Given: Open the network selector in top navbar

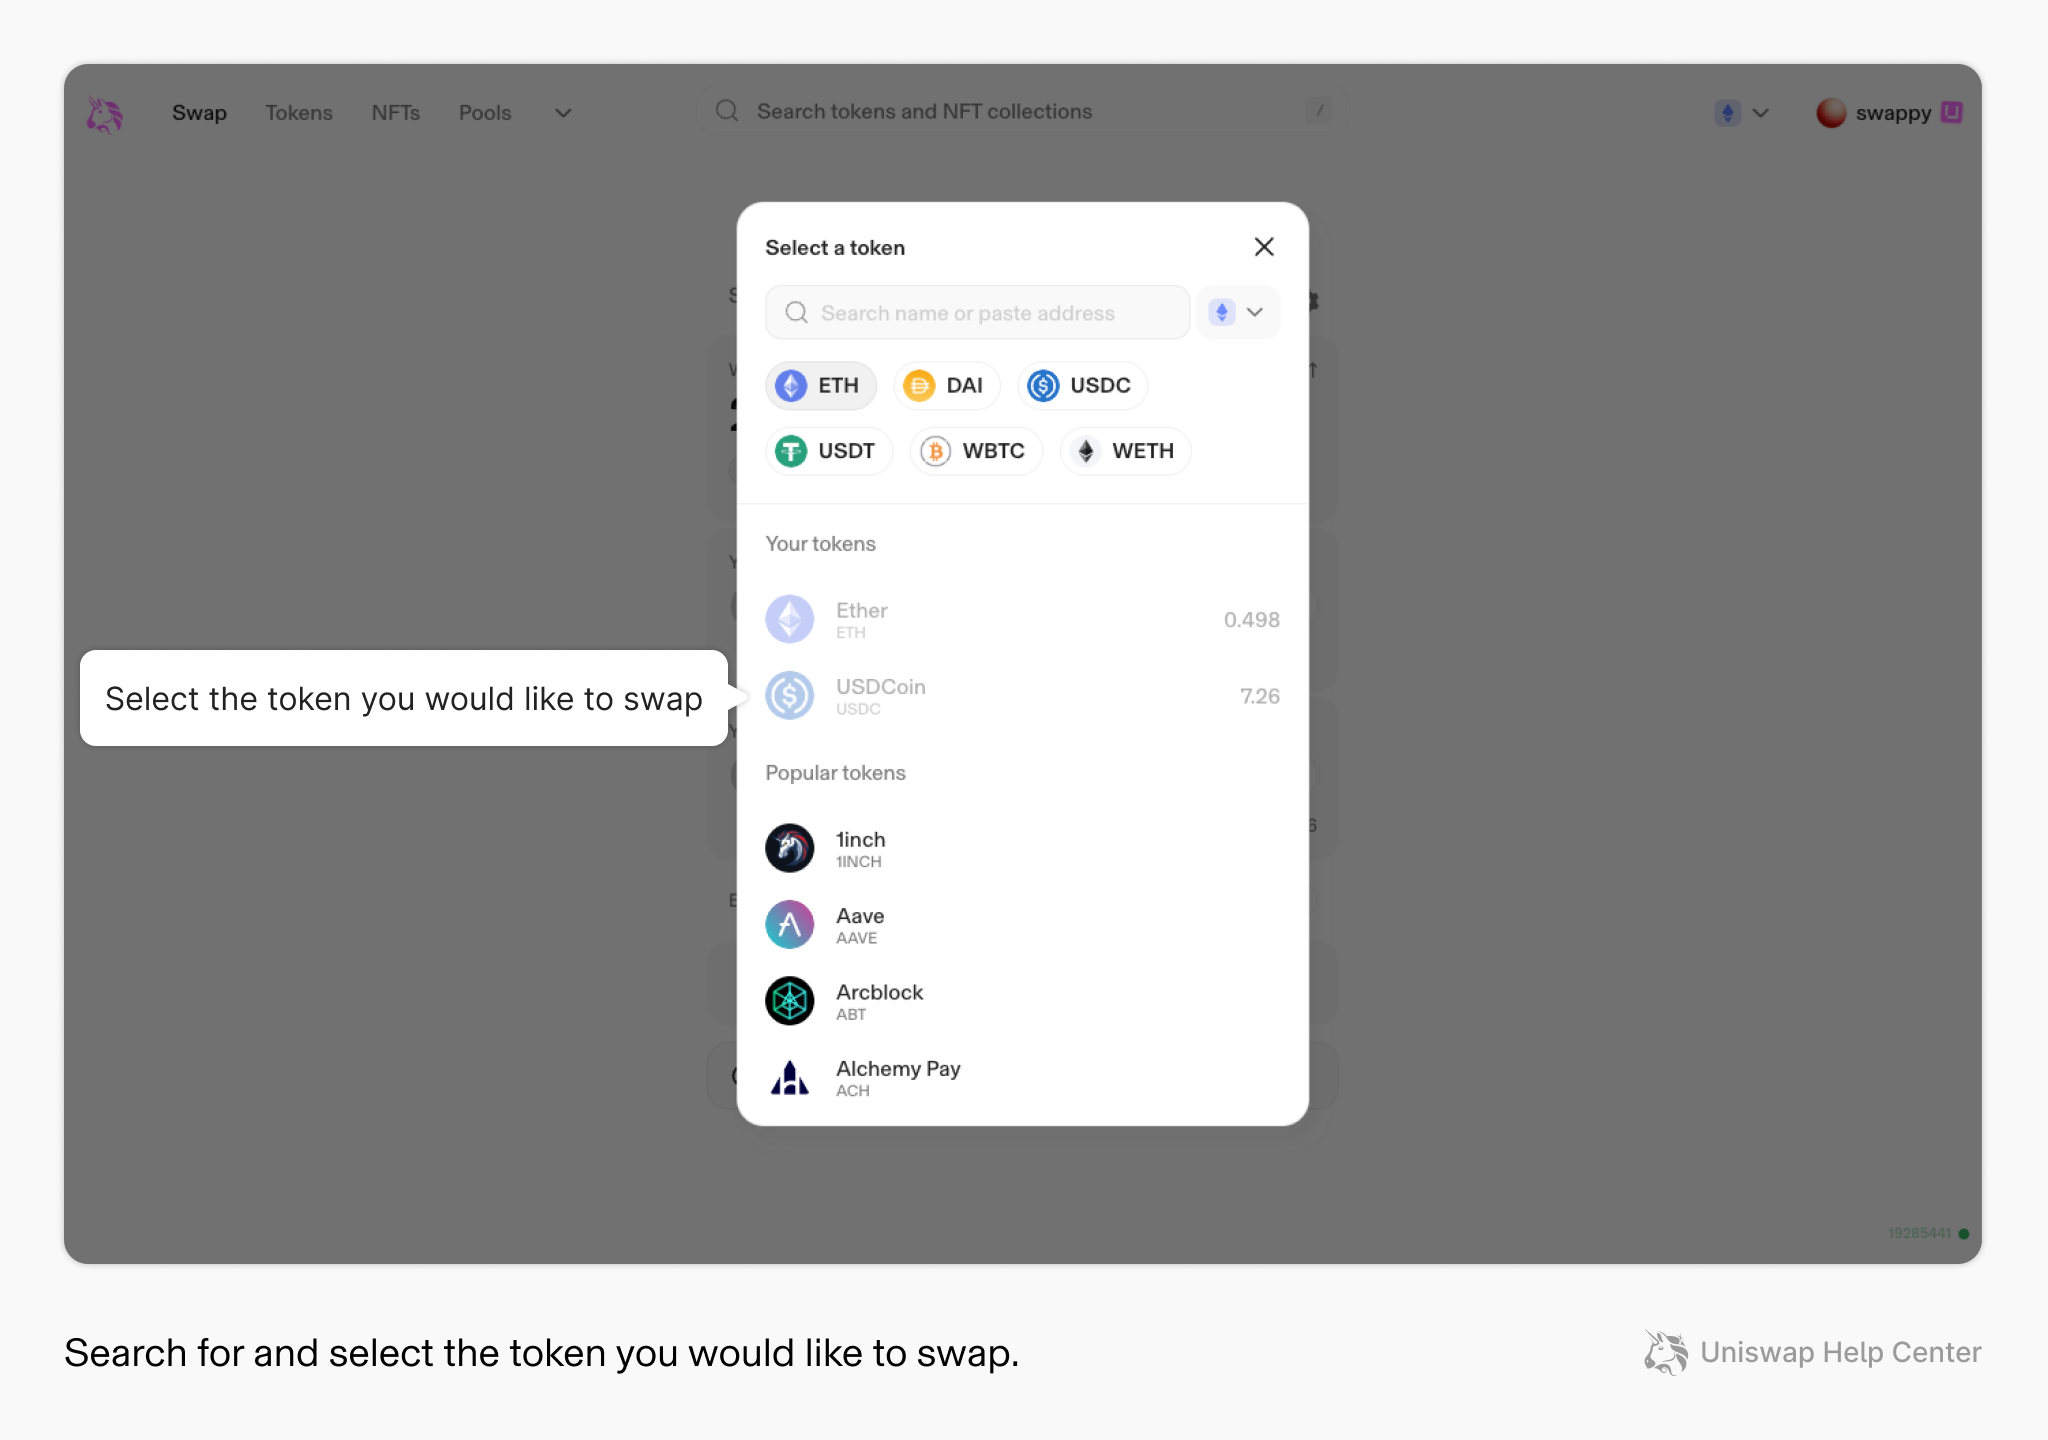Looking at the screenshot, I should [x=1742, y=113].
